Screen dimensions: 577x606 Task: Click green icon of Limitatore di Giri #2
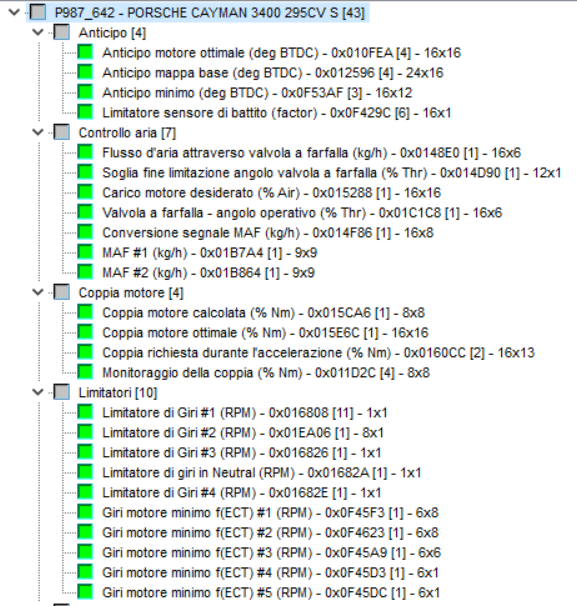tap(85, 432)
